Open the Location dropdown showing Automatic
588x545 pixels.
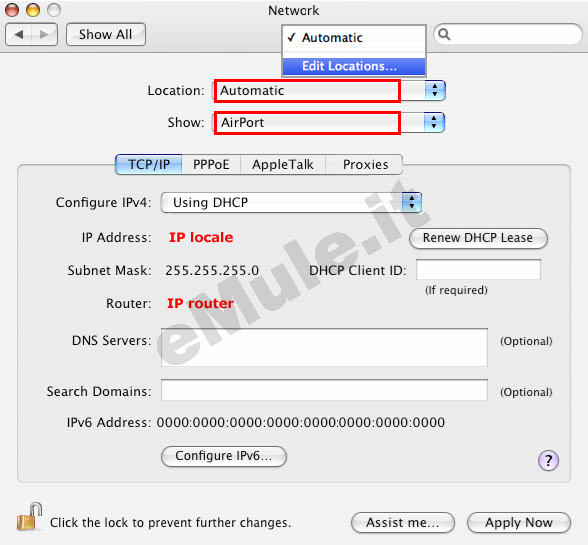tap(329, 90)
